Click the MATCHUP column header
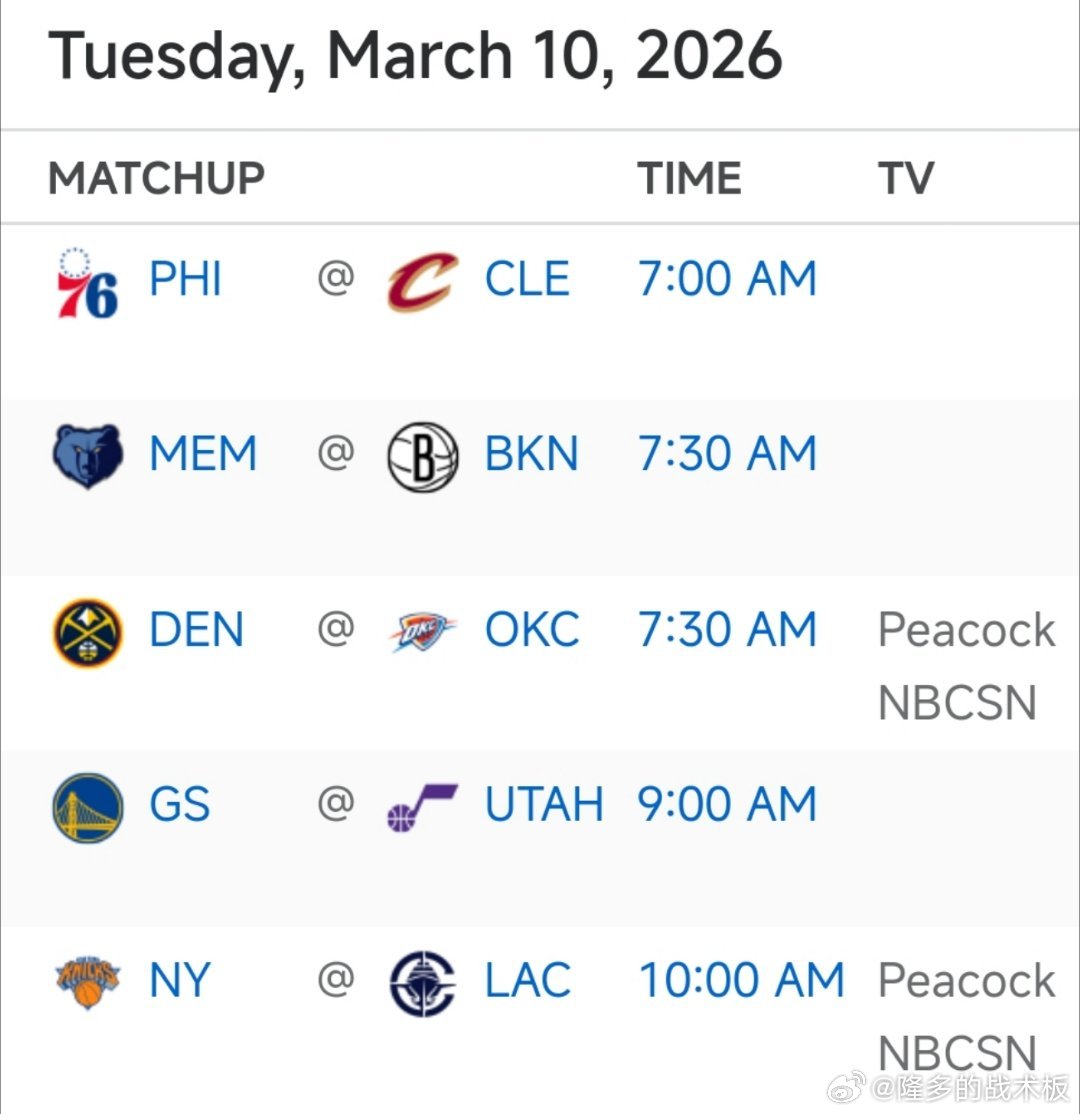1080x1114 pixels. 156,179
